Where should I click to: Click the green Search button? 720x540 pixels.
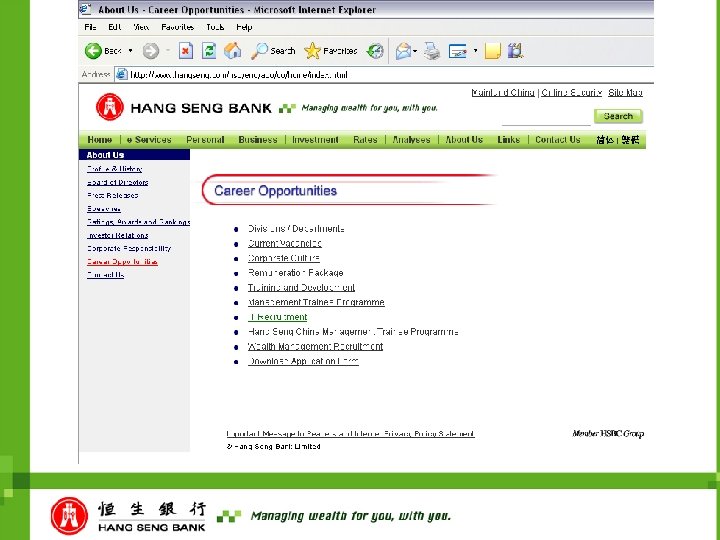(x=618, y=116)
